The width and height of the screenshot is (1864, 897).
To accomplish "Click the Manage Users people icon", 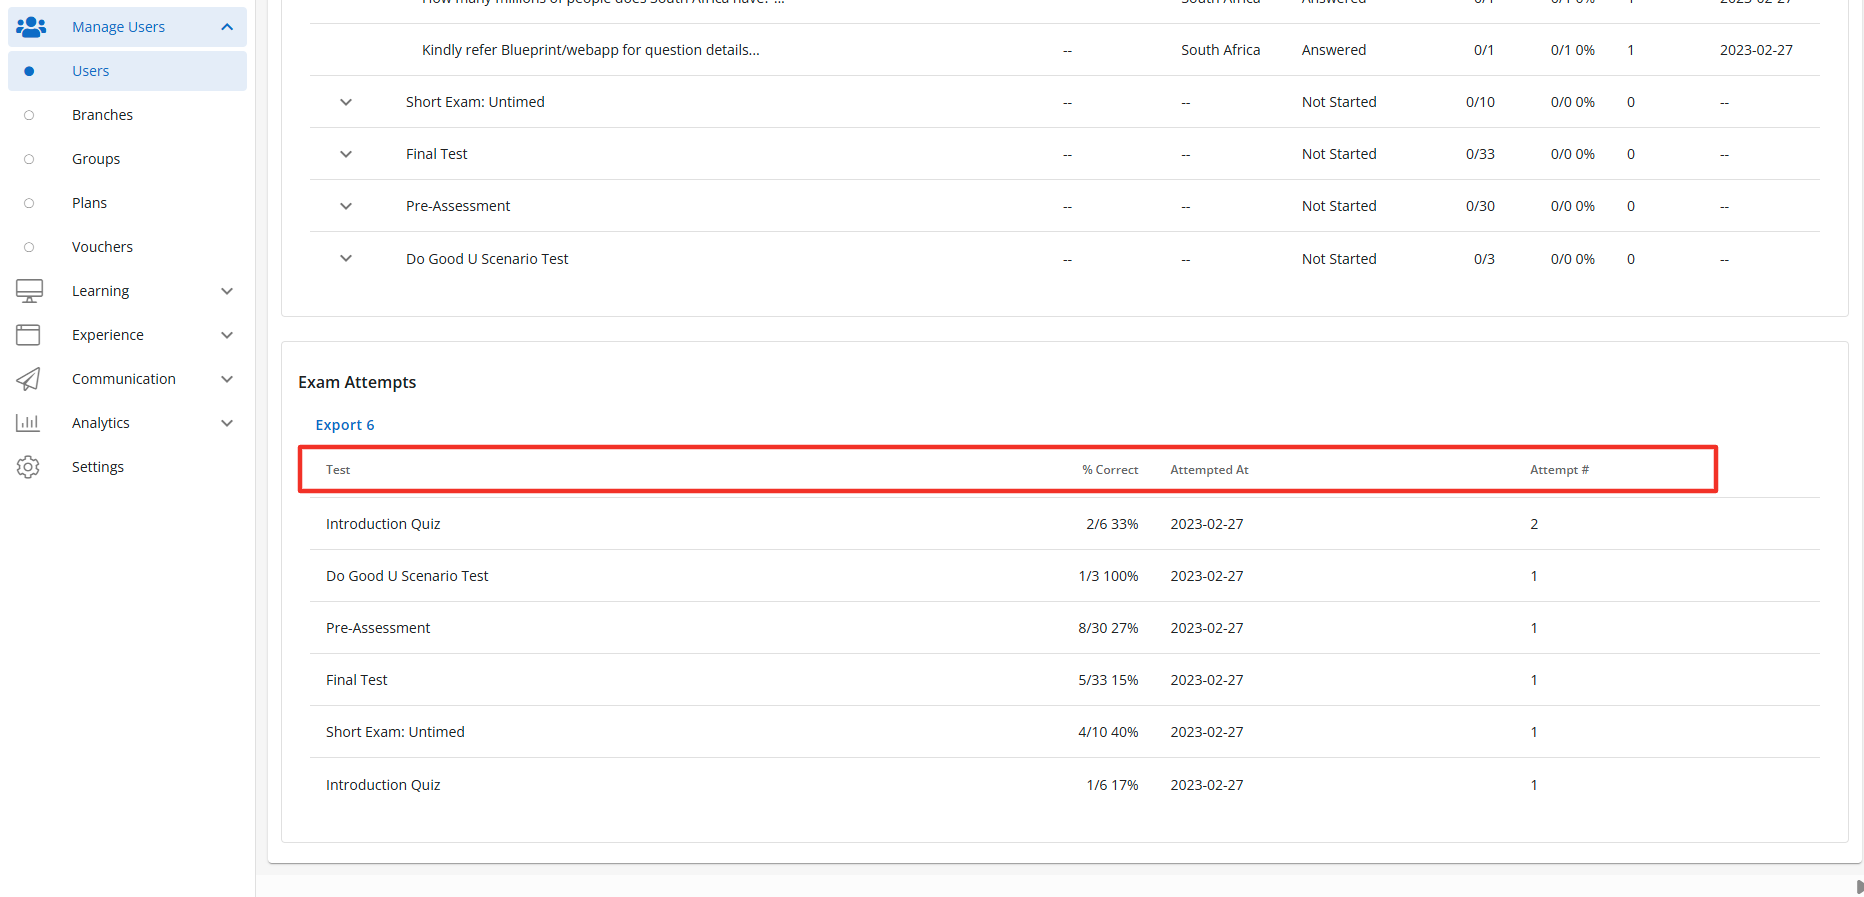I will pyautogui.click(x=31, y=27).
